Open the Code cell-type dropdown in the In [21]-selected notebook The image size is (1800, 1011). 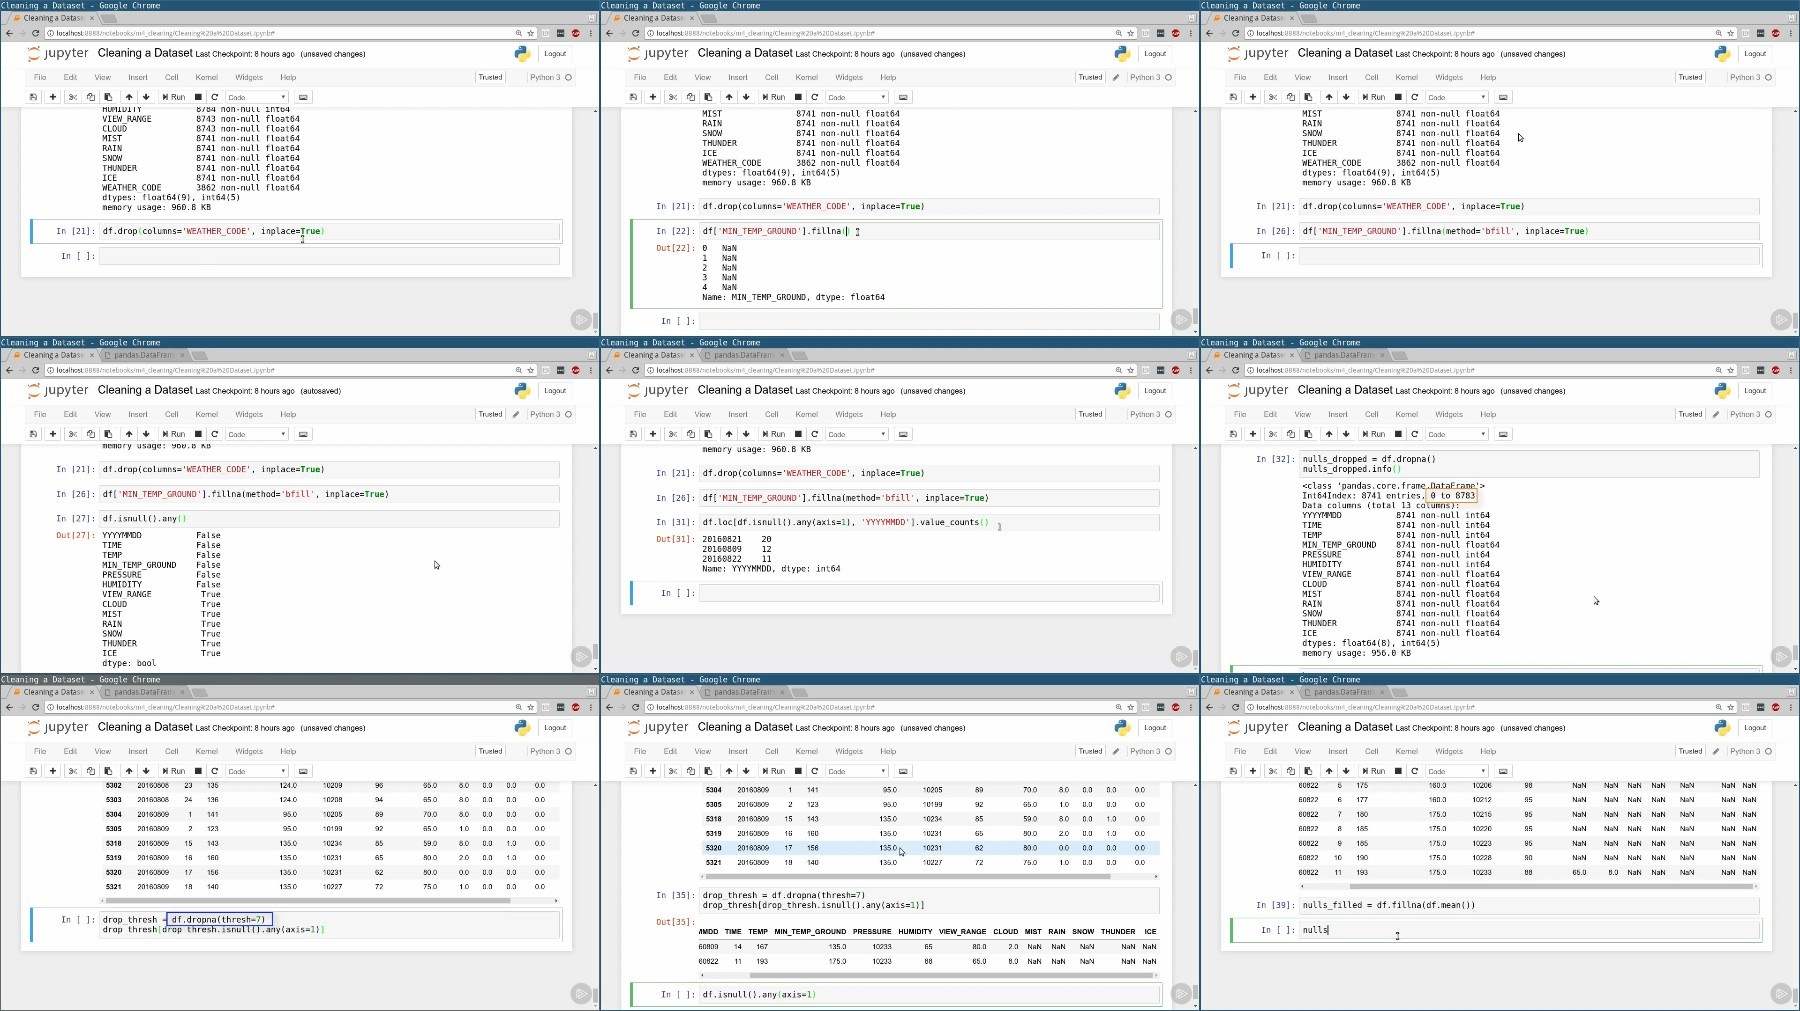pos(257,97)
